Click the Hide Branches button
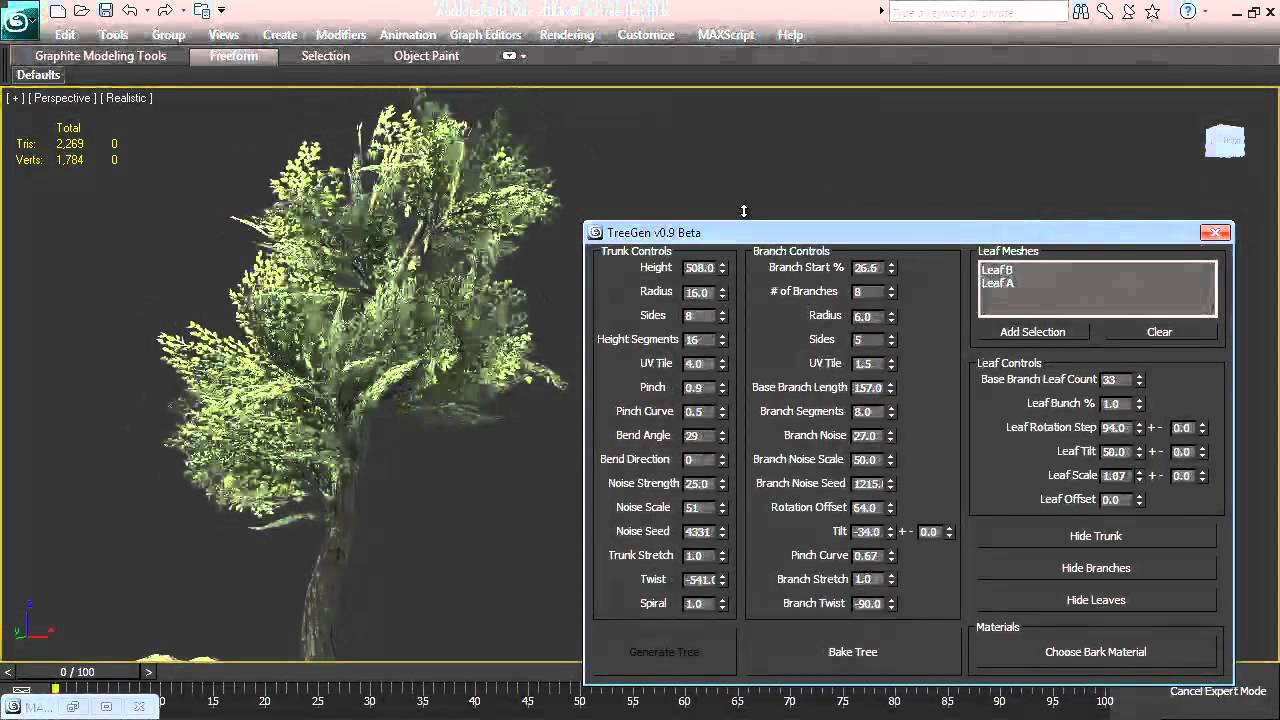The width and height of the screenshot is (1280, 720). coord(1096,568)
